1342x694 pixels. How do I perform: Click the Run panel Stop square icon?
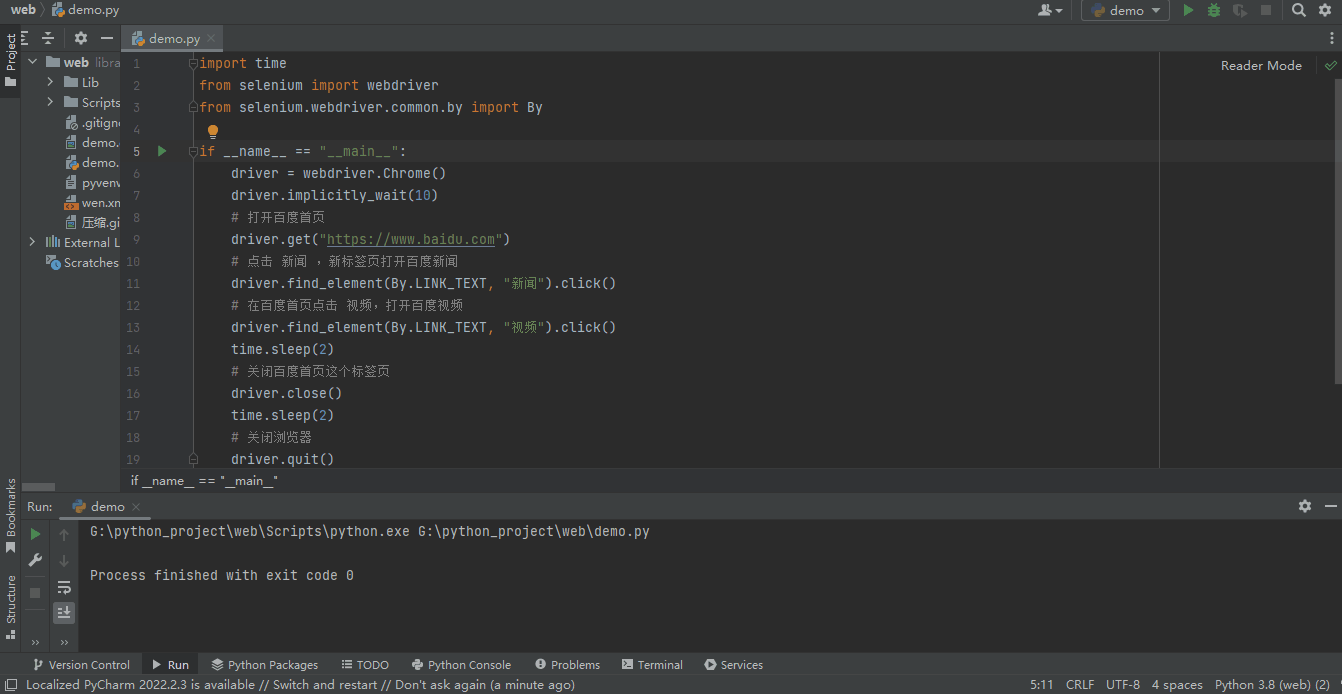tap(35, 592)
